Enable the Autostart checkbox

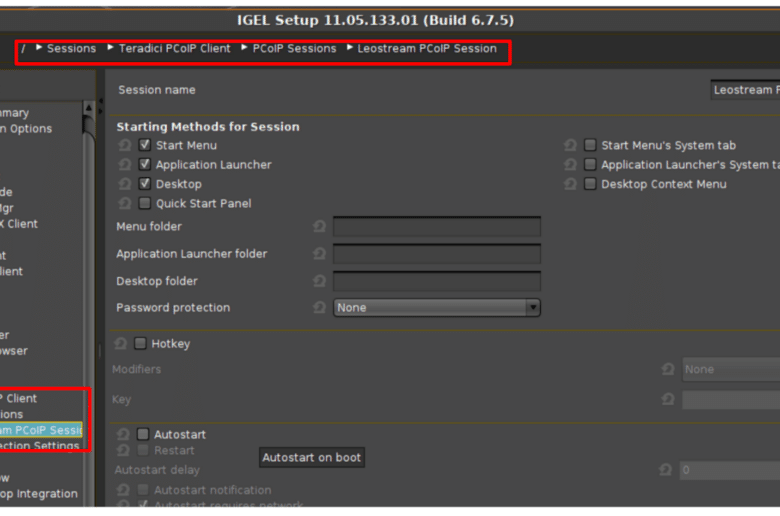point(143,434)
